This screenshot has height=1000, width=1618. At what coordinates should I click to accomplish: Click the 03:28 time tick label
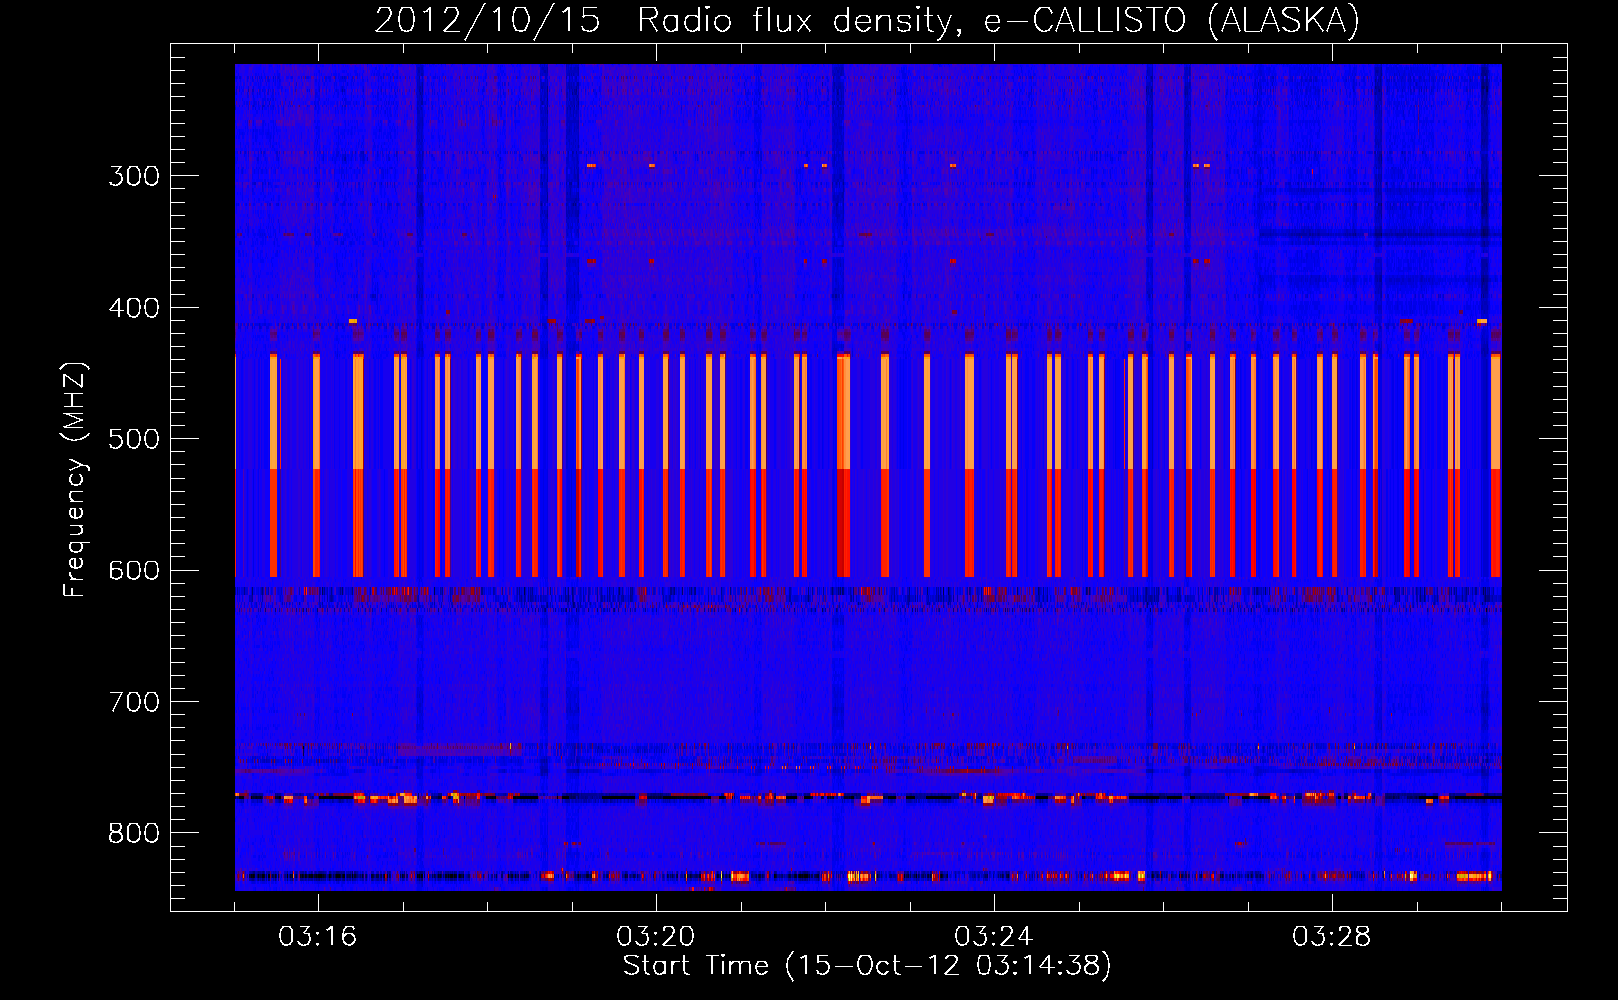(1332, 937)
